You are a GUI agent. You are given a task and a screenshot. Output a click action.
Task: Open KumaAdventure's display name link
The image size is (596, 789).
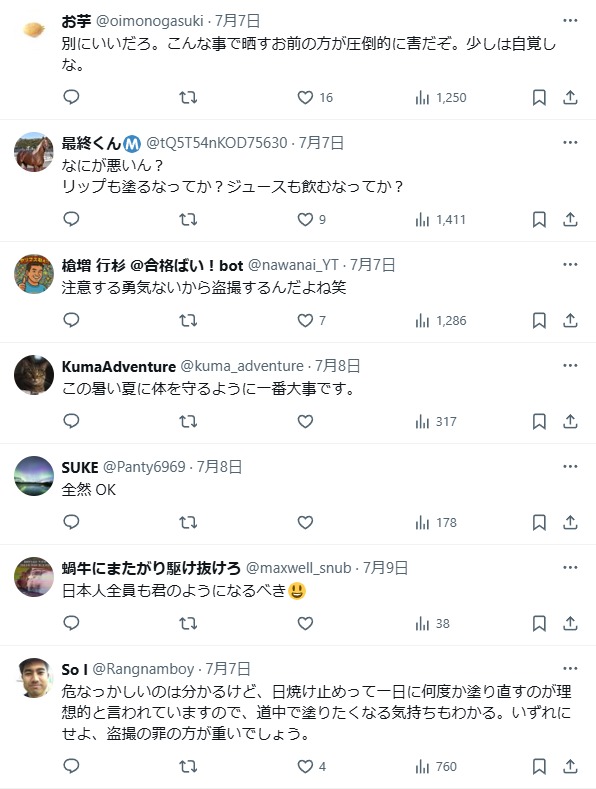tap(118, 366)
